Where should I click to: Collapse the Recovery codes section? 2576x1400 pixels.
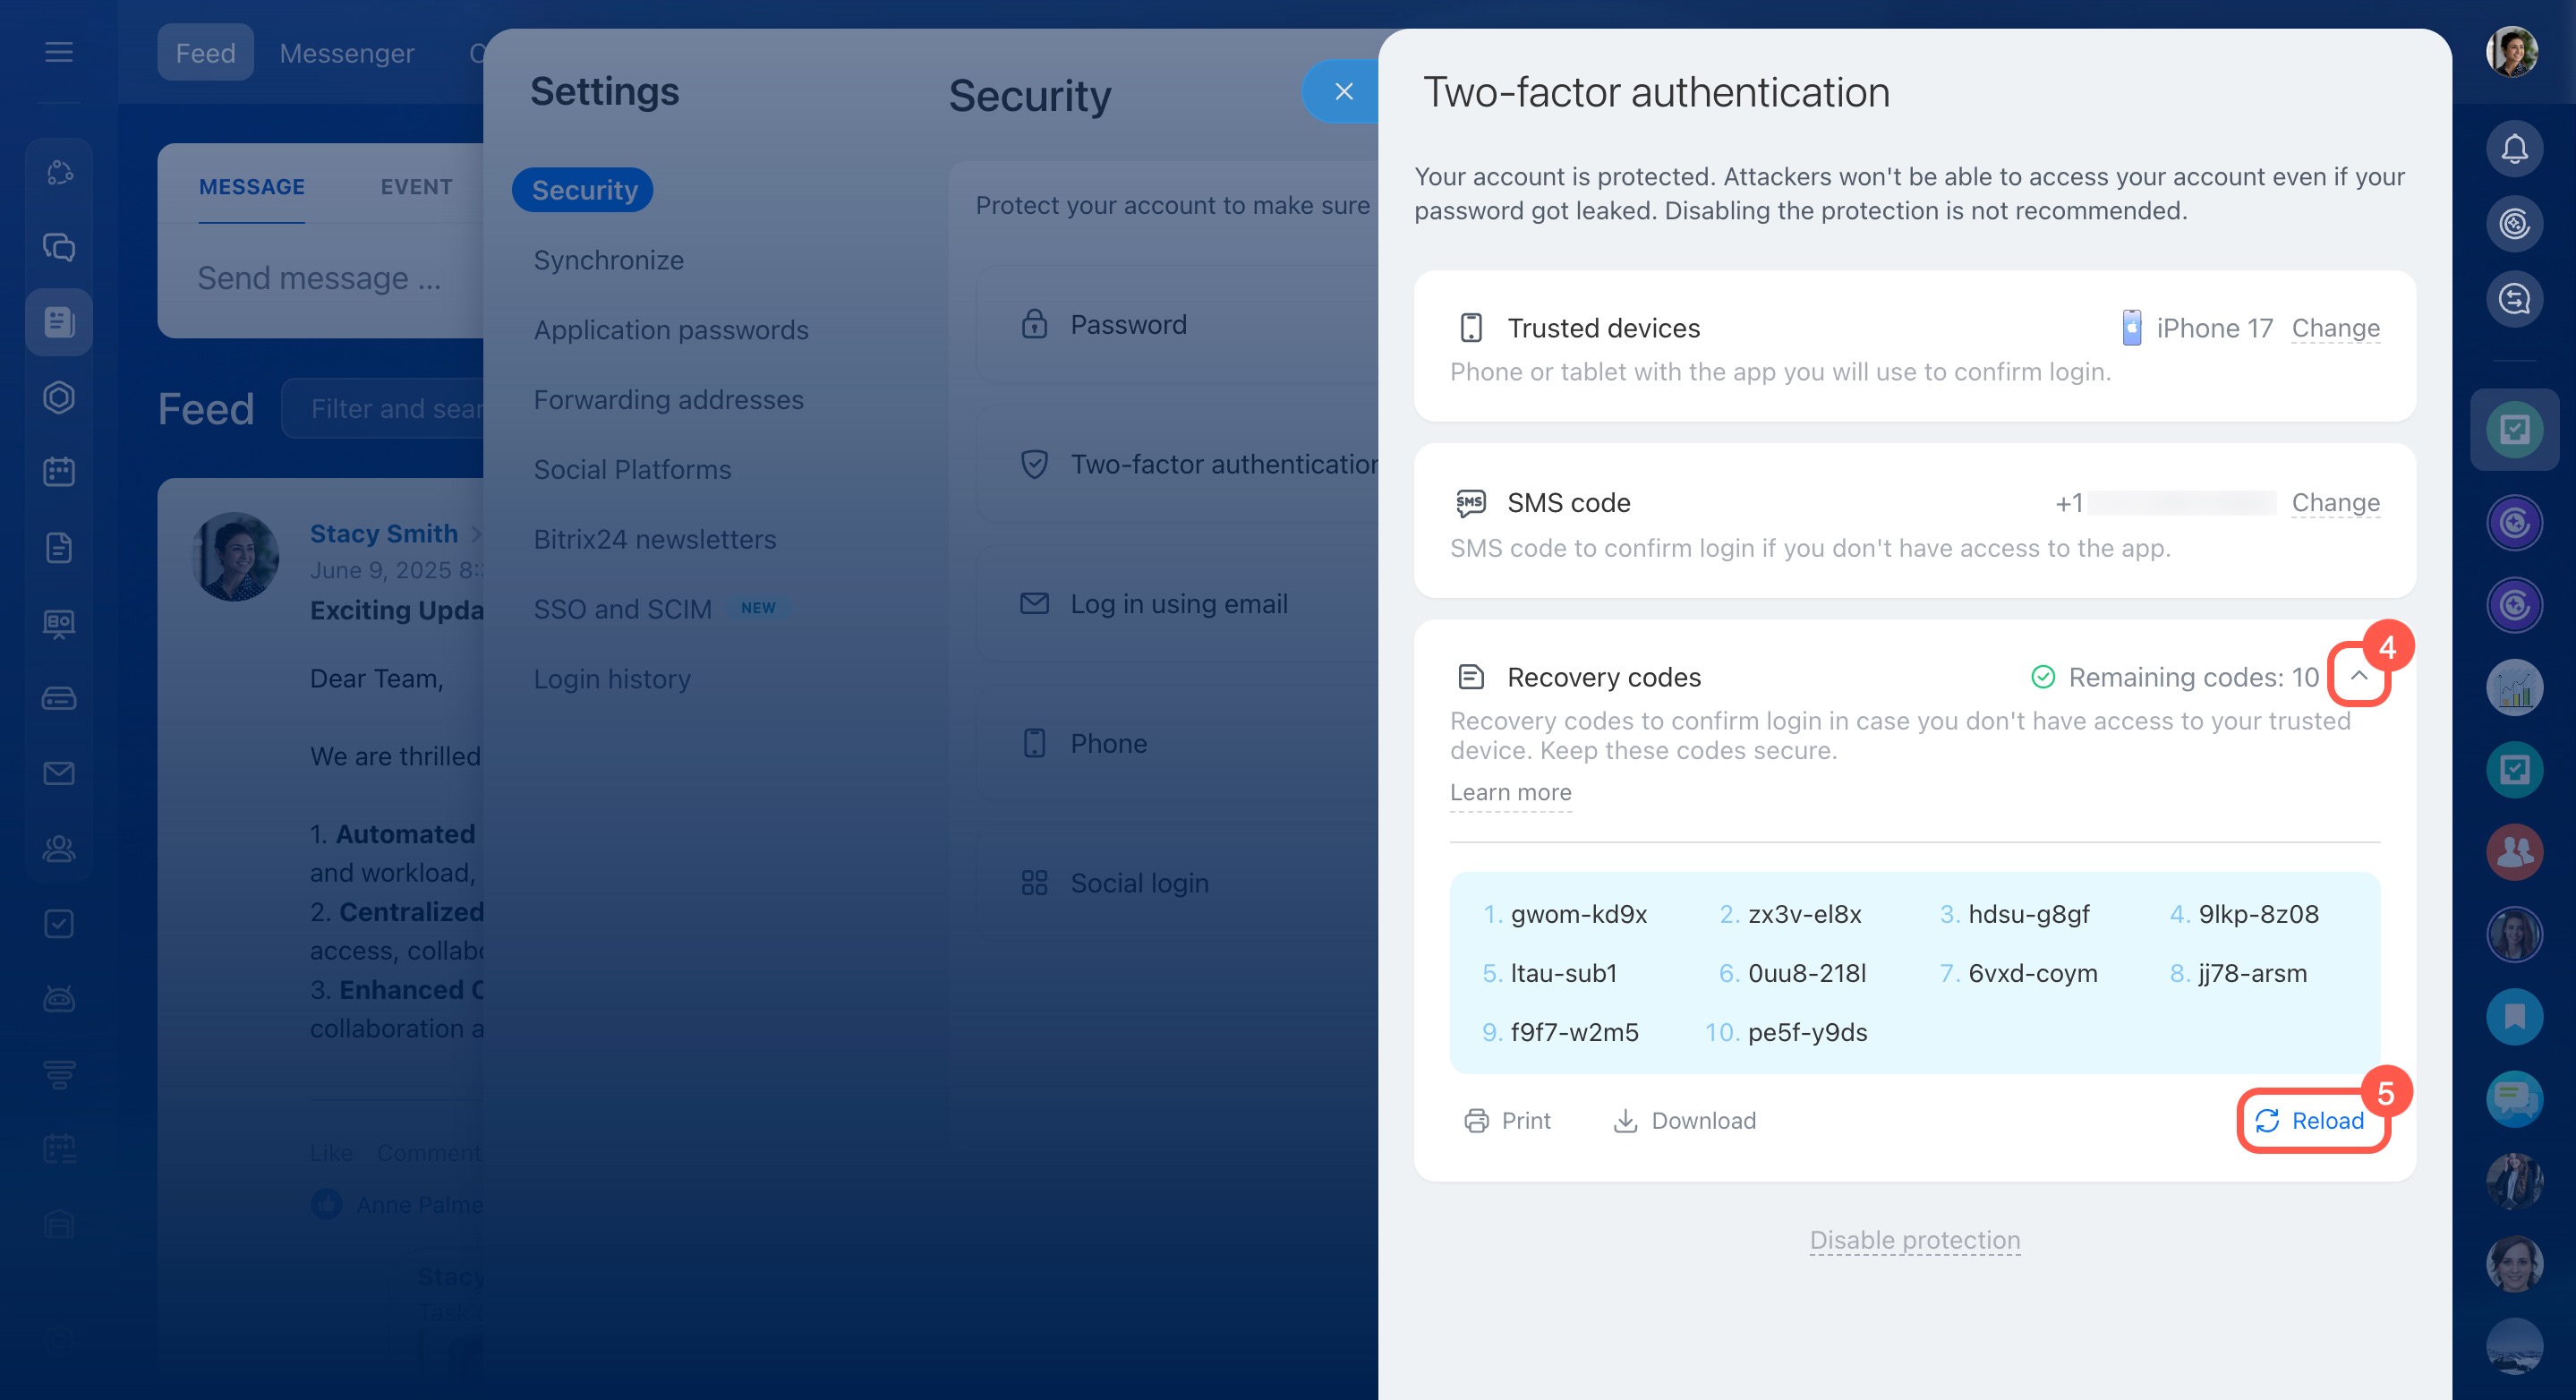tap(2358, 676)
